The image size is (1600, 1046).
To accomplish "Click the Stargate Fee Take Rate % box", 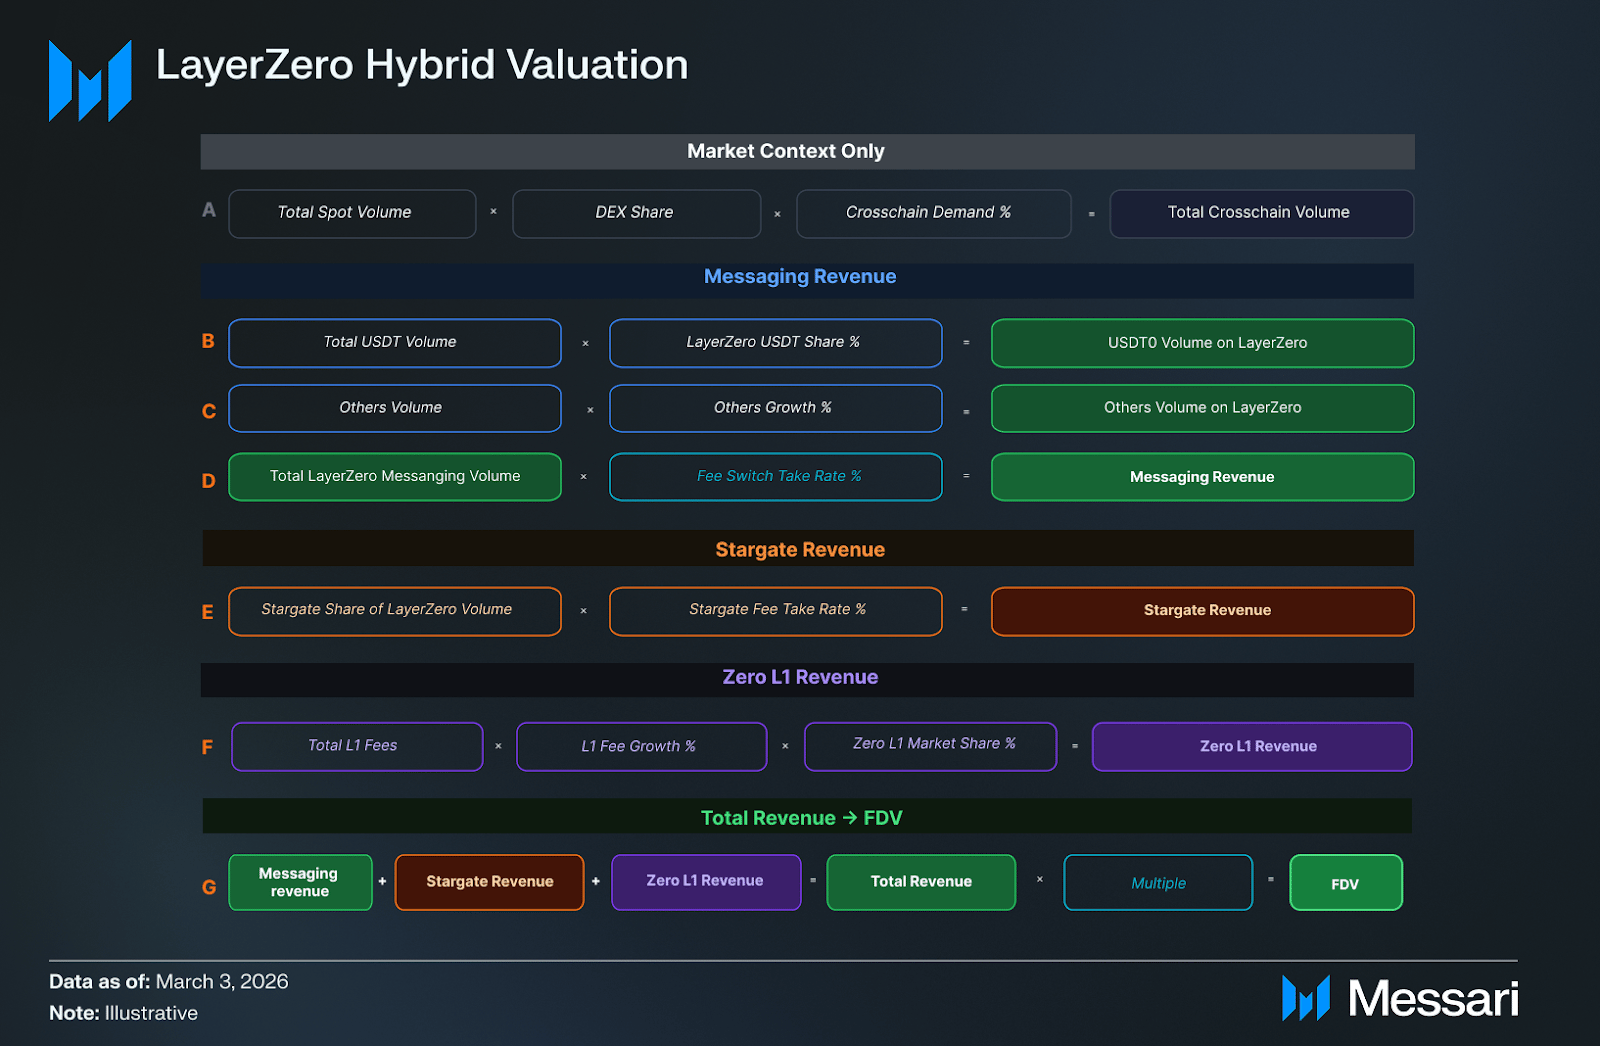I will pos(775,611).
